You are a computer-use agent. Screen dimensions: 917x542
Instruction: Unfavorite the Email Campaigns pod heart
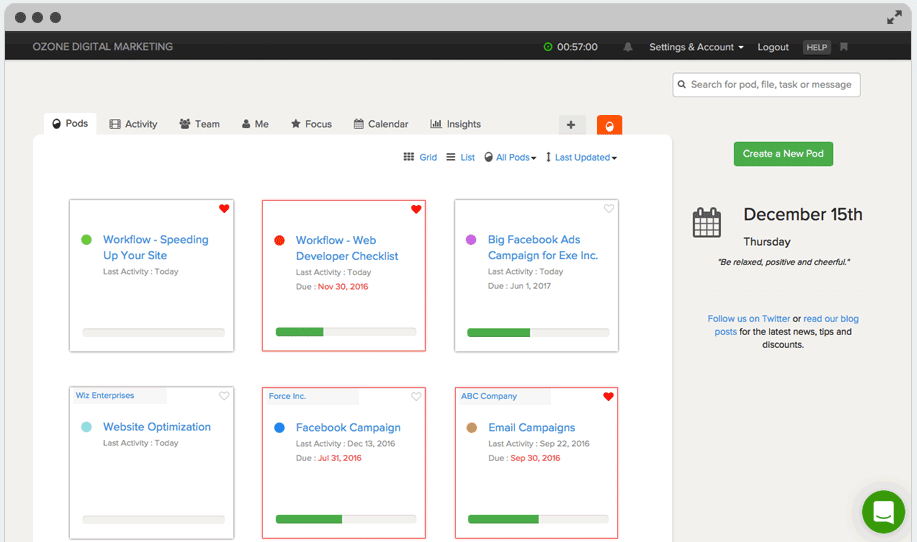(608, 396)
